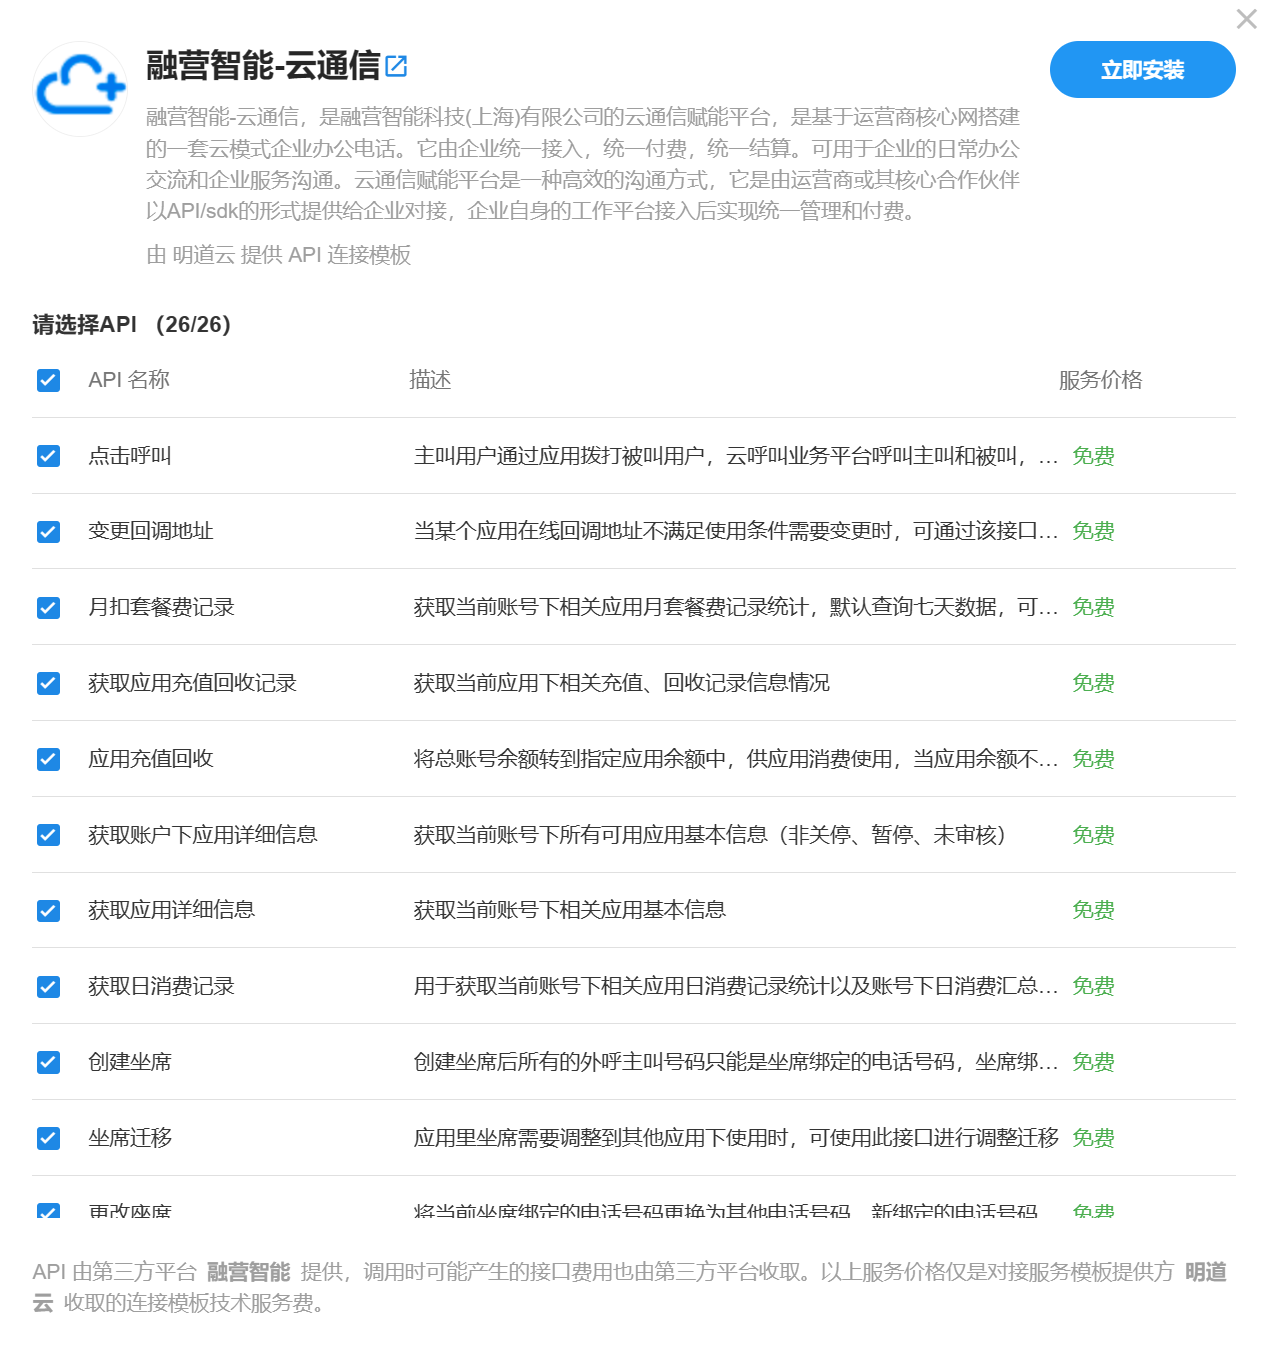Image resolution: width=1271 pixels, height=1345 pixels.
Task: Click the 免费 price in the 坐席迁移 row
Action: (1093, 1138)
